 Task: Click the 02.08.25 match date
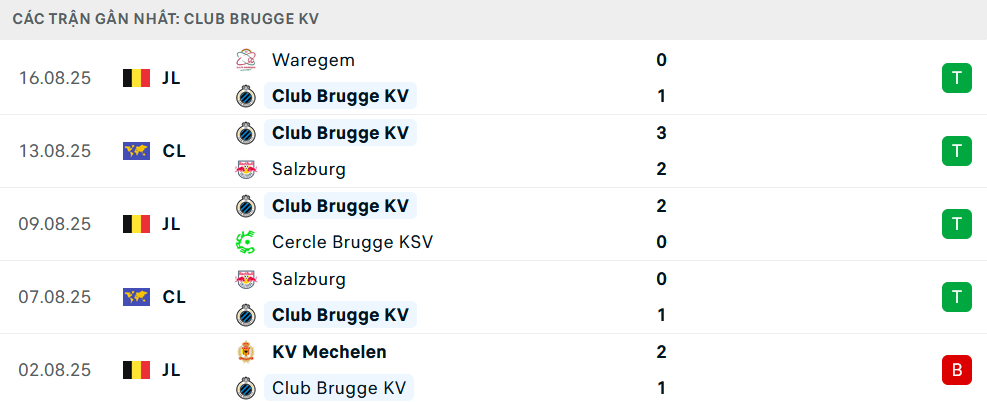click(x=55, y=370)
